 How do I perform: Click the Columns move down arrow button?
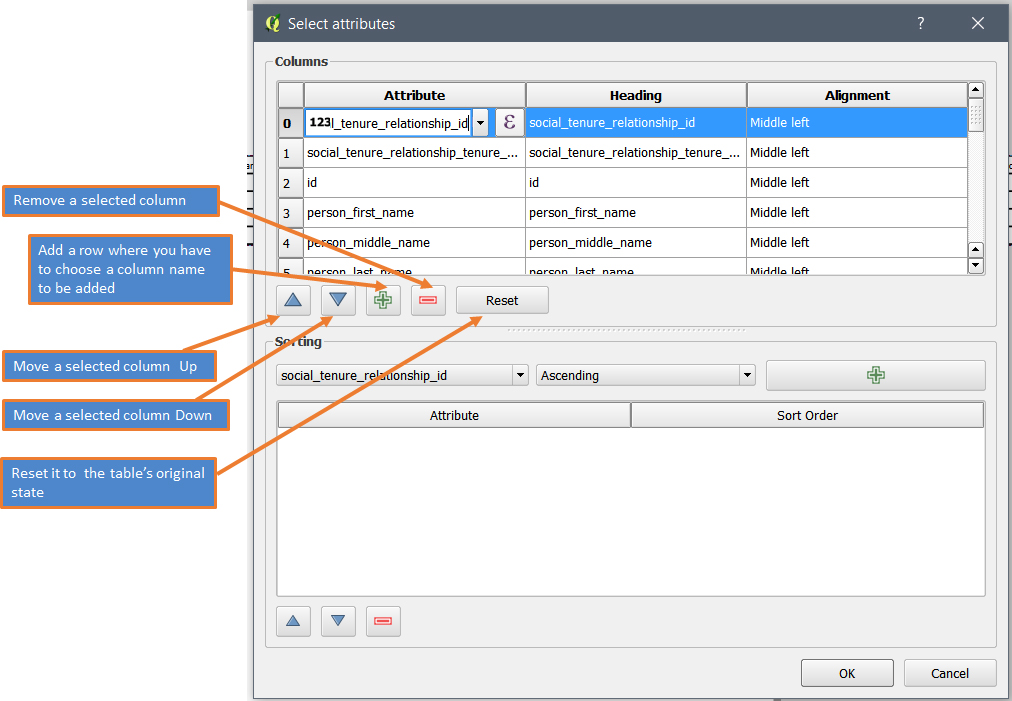(x=338, y=300)
